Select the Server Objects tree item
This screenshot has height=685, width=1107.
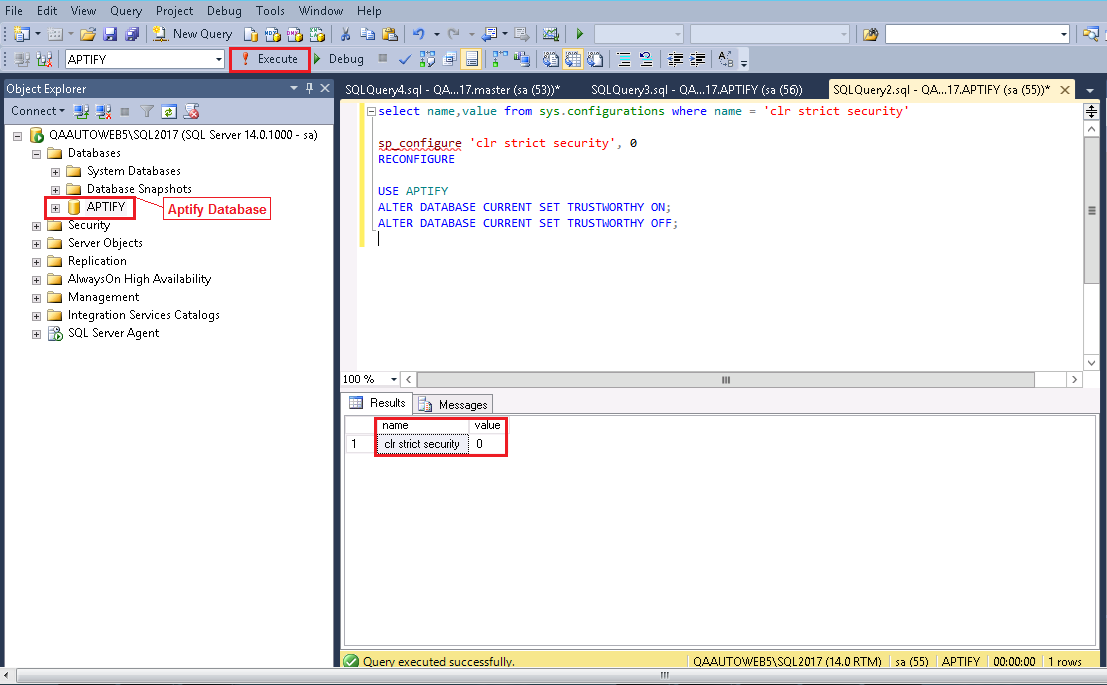(x=105, y=243)
